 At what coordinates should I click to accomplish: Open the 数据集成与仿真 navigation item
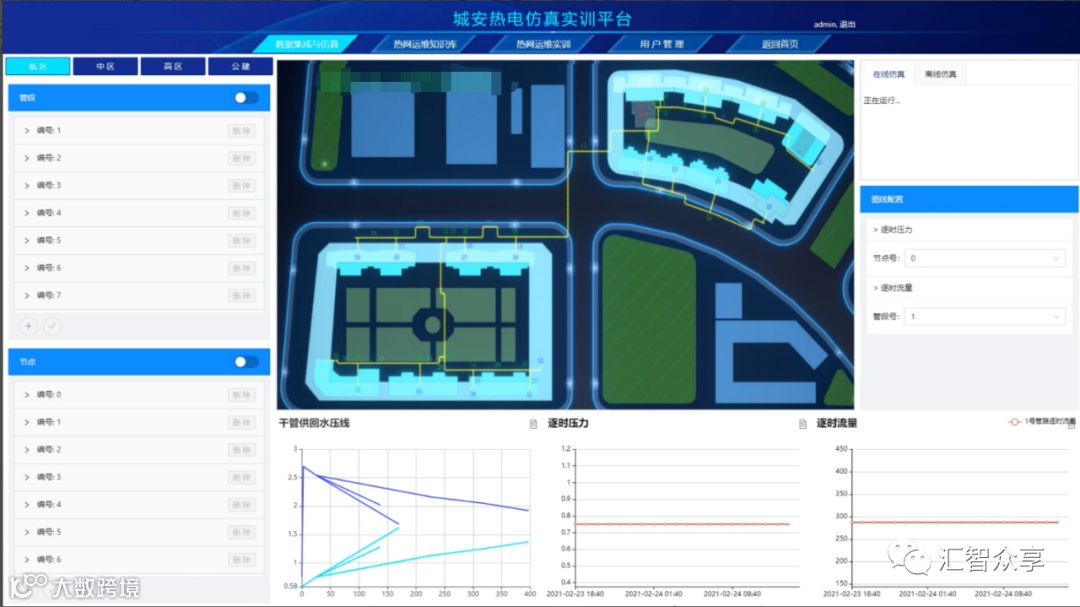[x=307, y=44]
